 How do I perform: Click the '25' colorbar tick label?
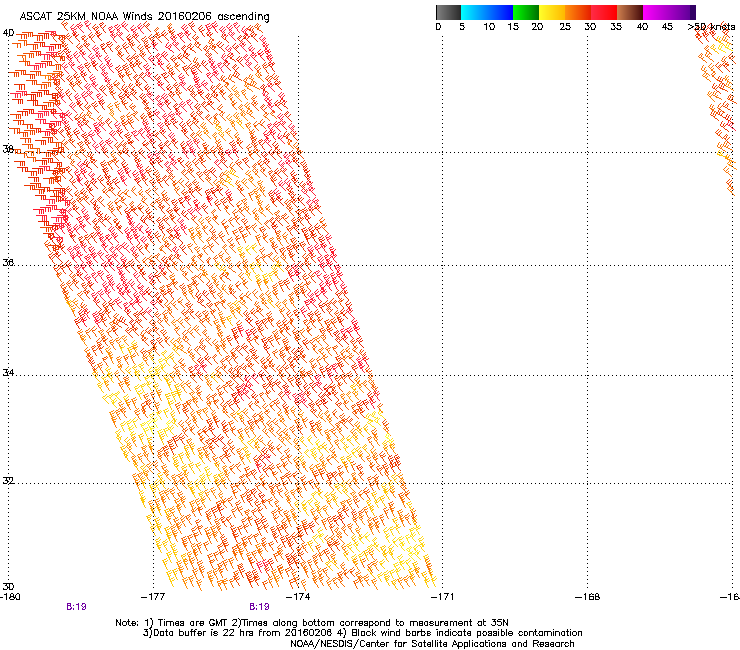[565, 27]
